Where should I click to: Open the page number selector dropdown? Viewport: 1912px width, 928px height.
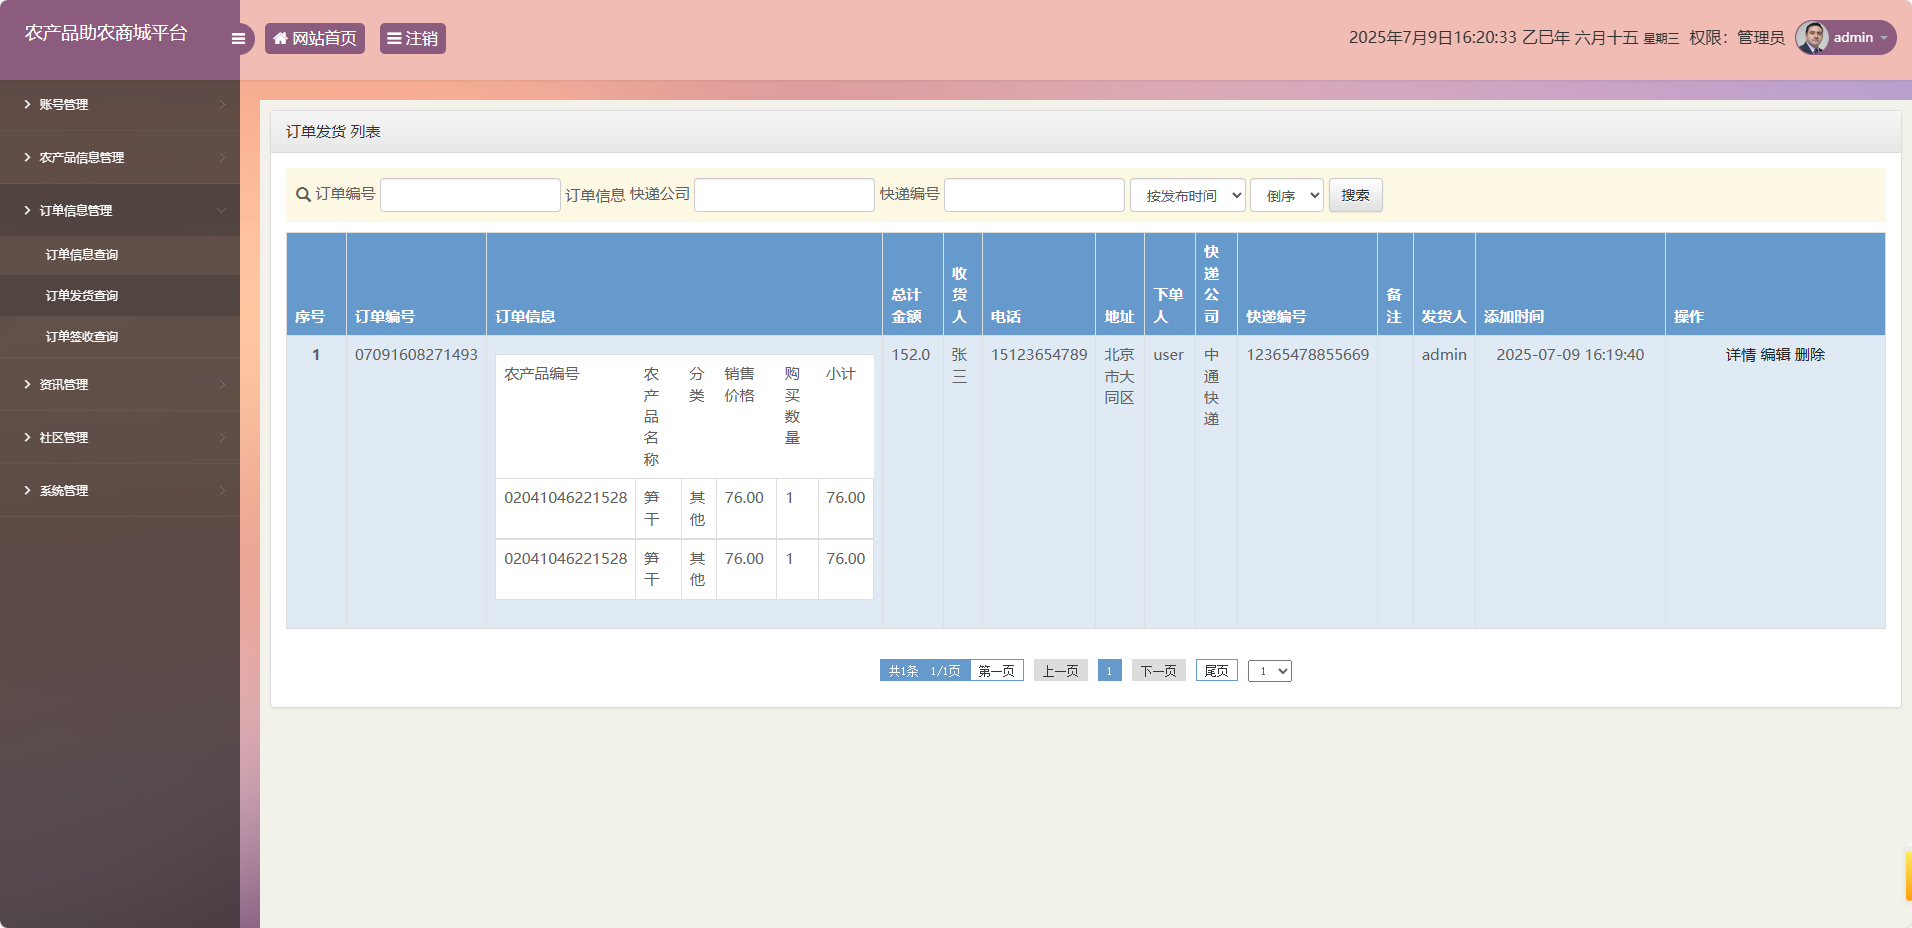point(1270,670)
